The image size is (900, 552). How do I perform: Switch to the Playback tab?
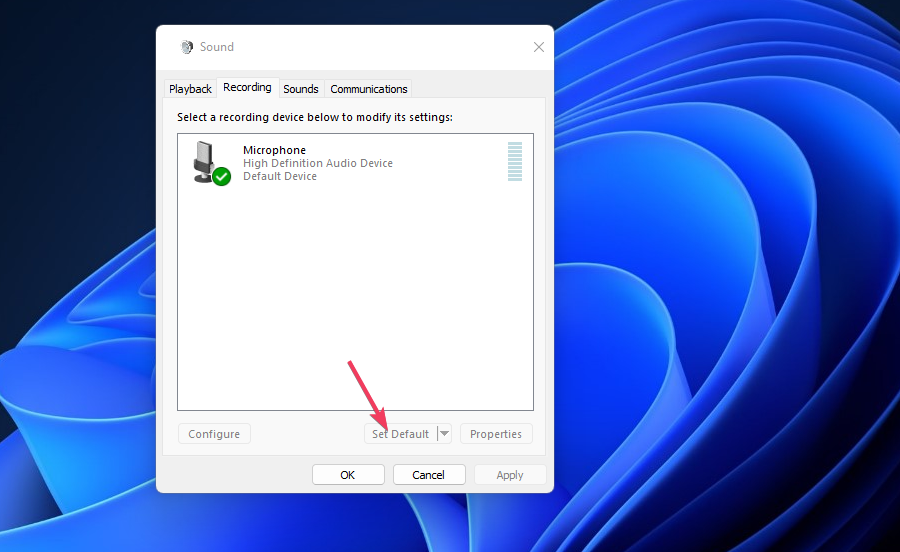[190, 89]
